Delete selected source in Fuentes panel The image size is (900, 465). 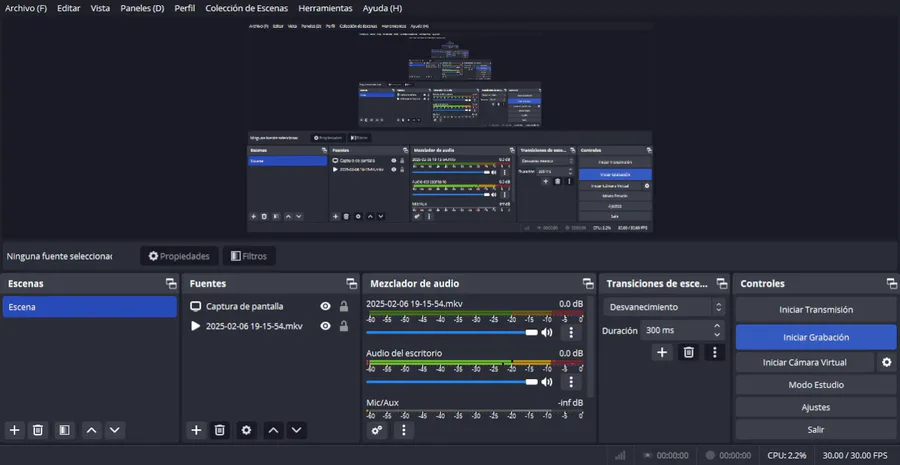click(219, 430)
